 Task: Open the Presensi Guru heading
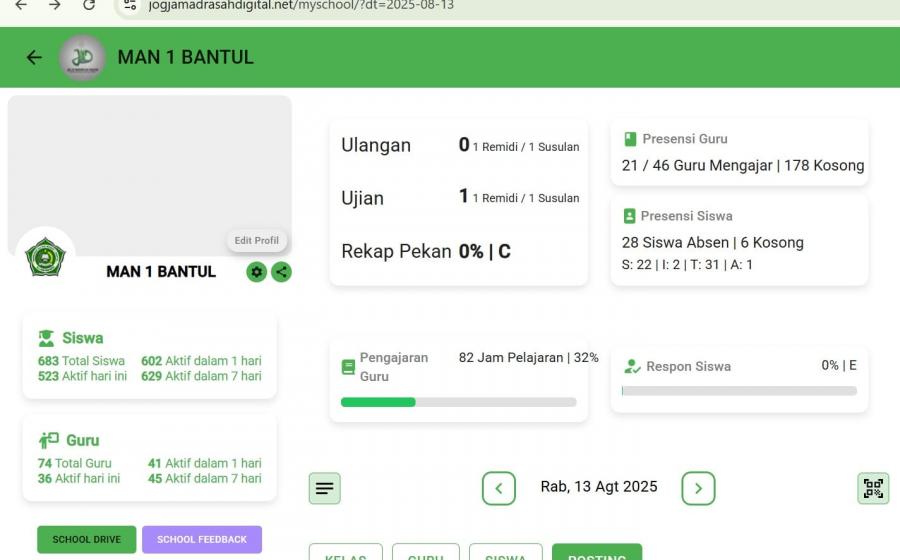(685, 139)
